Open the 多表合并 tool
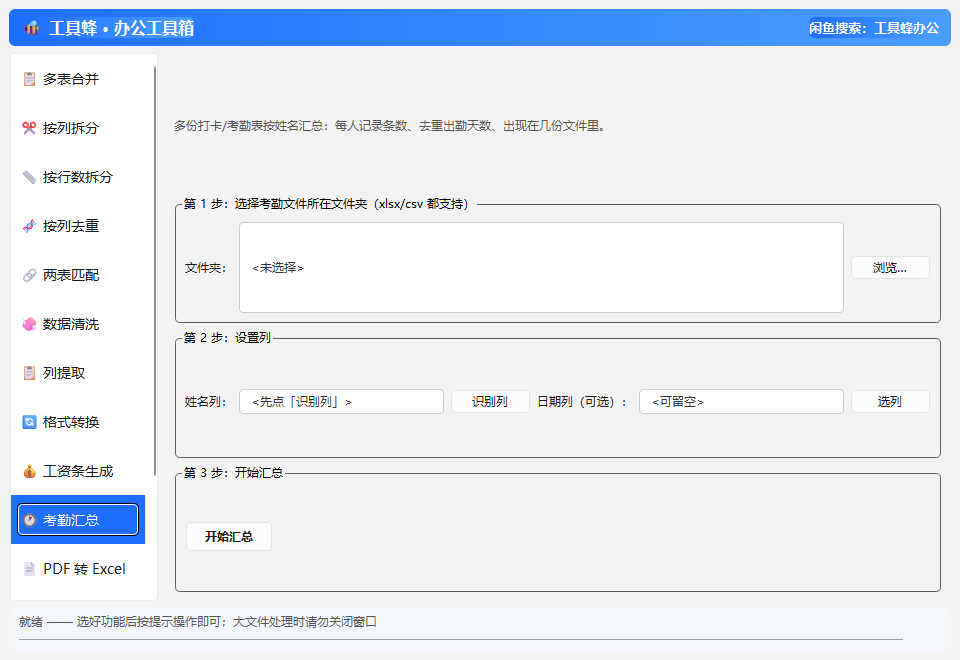 click(x=78, y=79)
